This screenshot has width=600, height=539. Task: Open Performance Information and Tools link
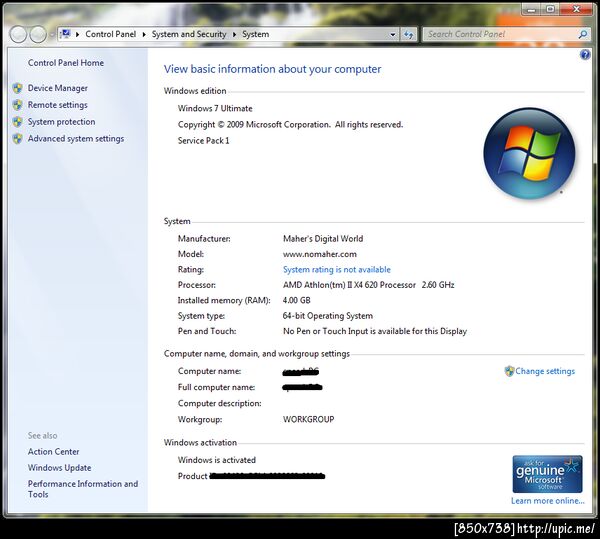pos(83,489)
